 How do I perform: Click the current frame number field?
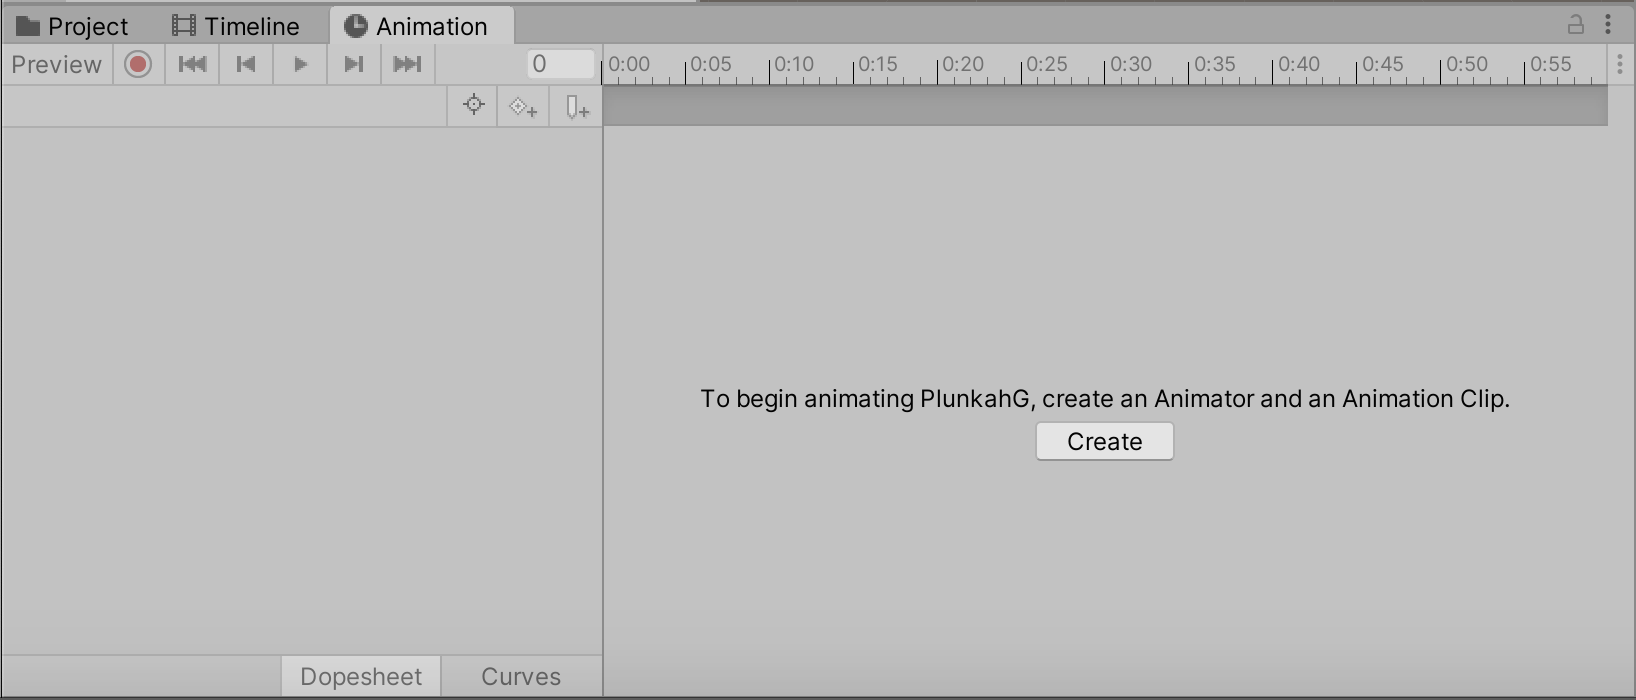(x=560, y=65)
